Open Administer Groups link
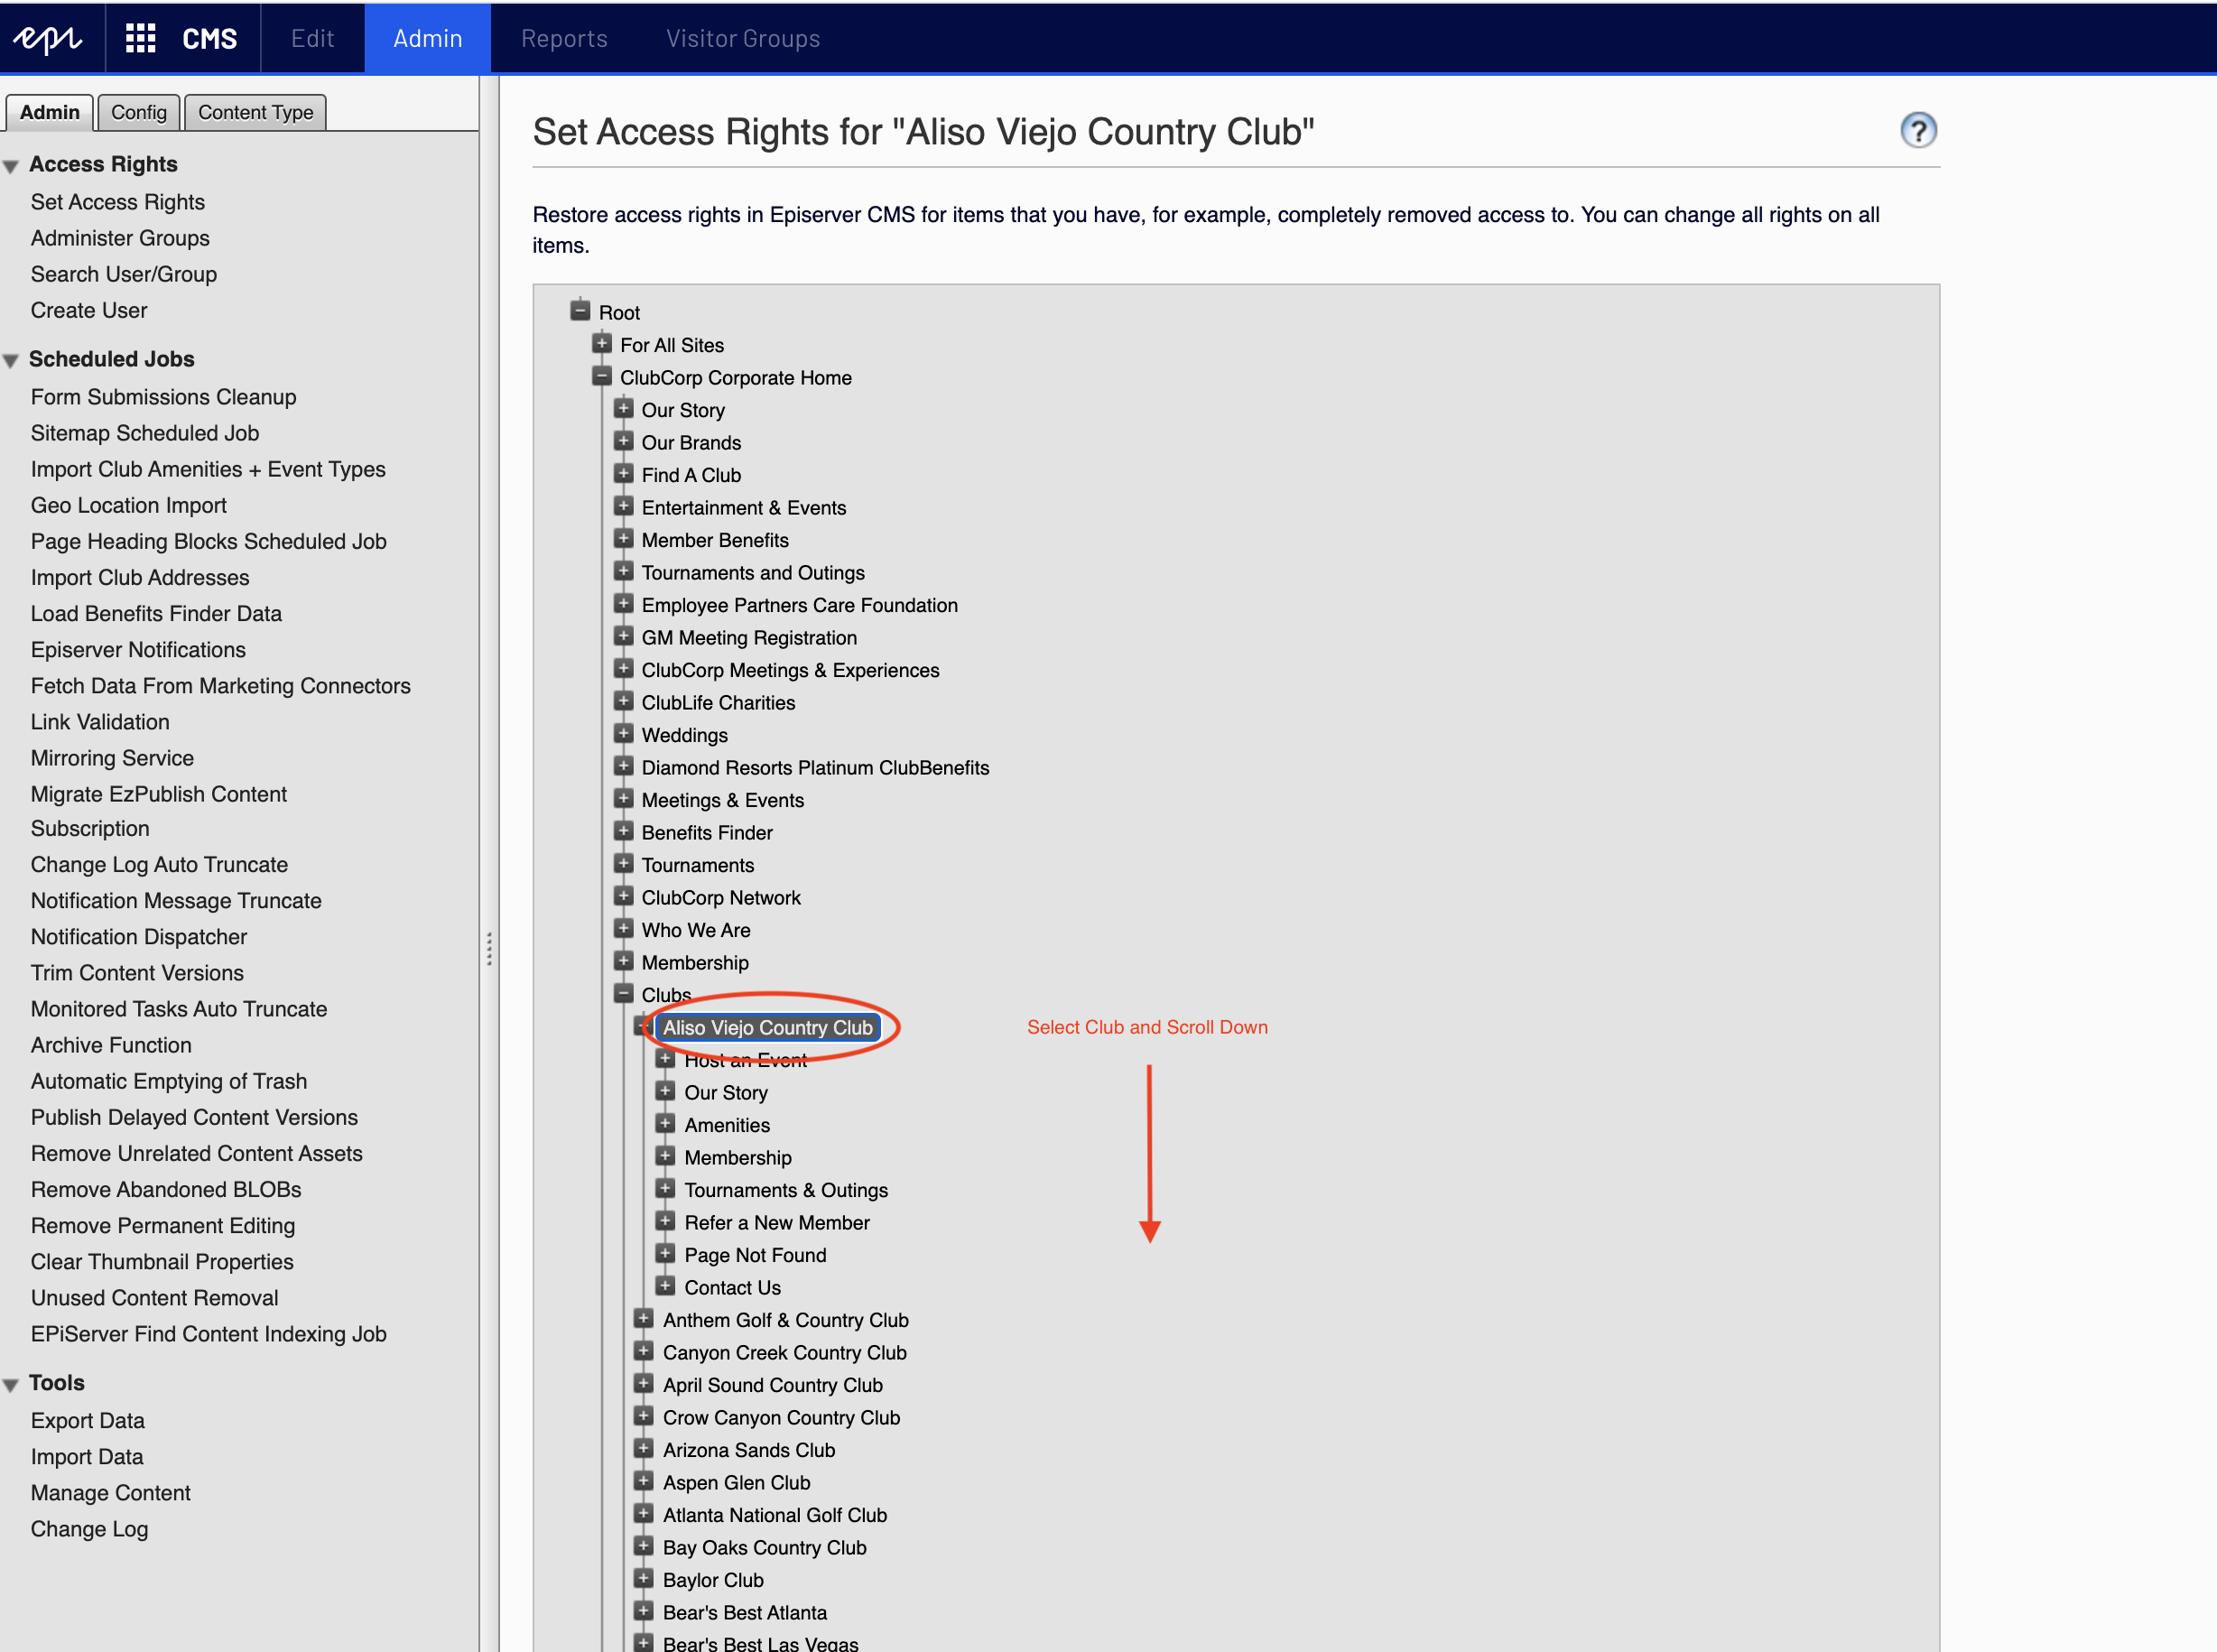The height and width of the screenshot is (1652, 2217). [120, 238]
